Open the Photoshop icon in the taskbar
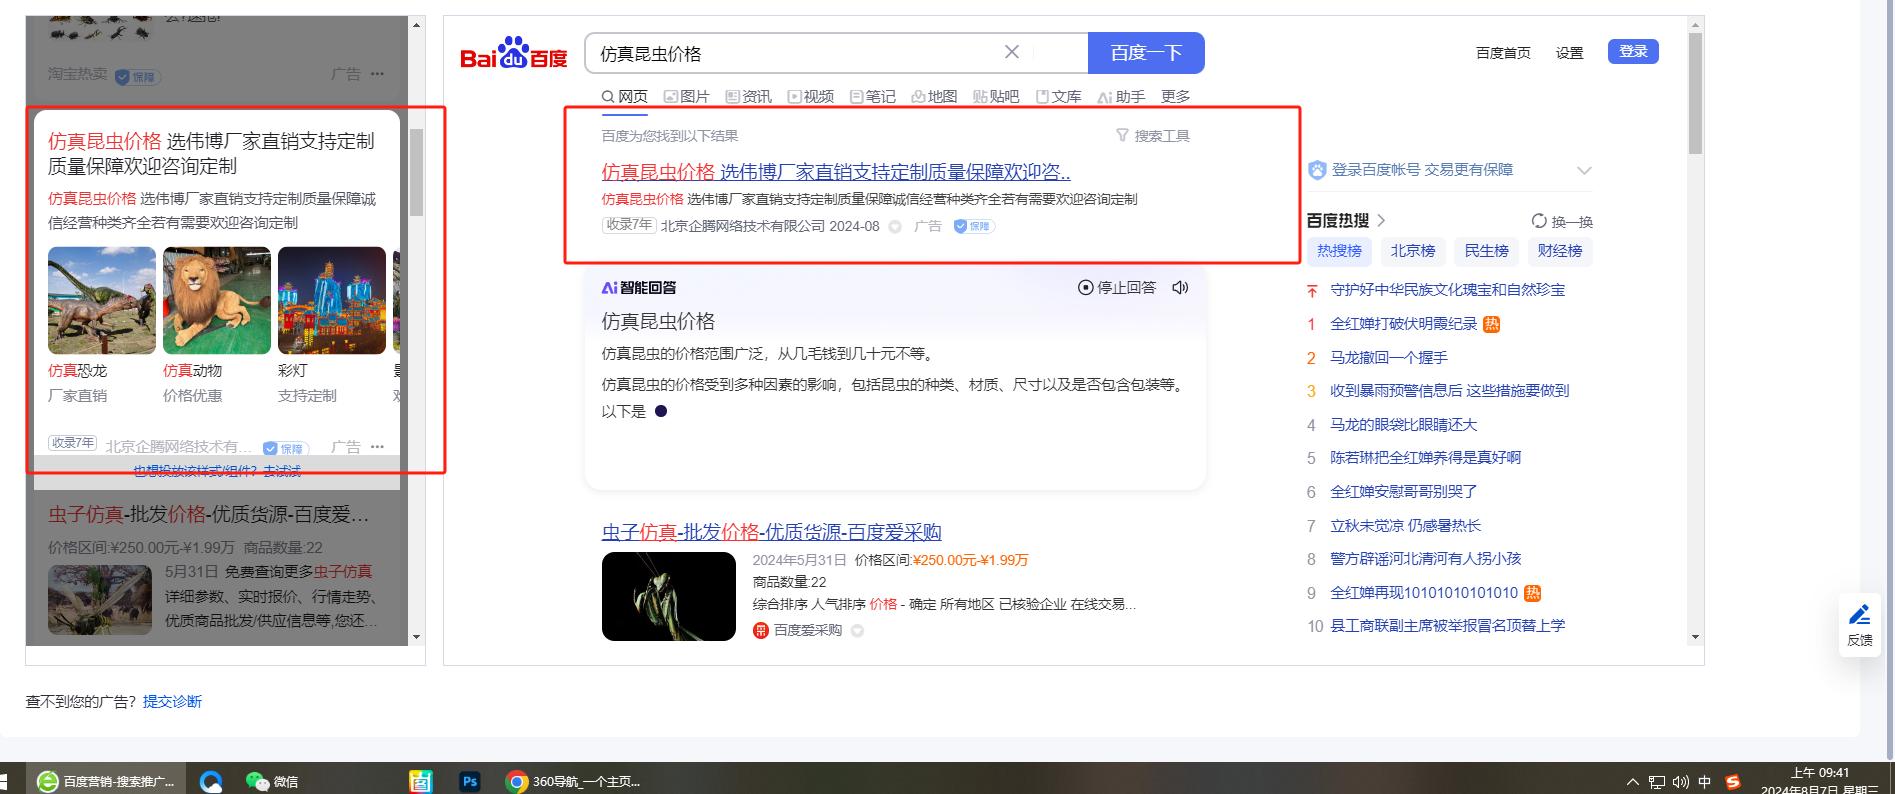1895x794 pixels. point(469,781)
